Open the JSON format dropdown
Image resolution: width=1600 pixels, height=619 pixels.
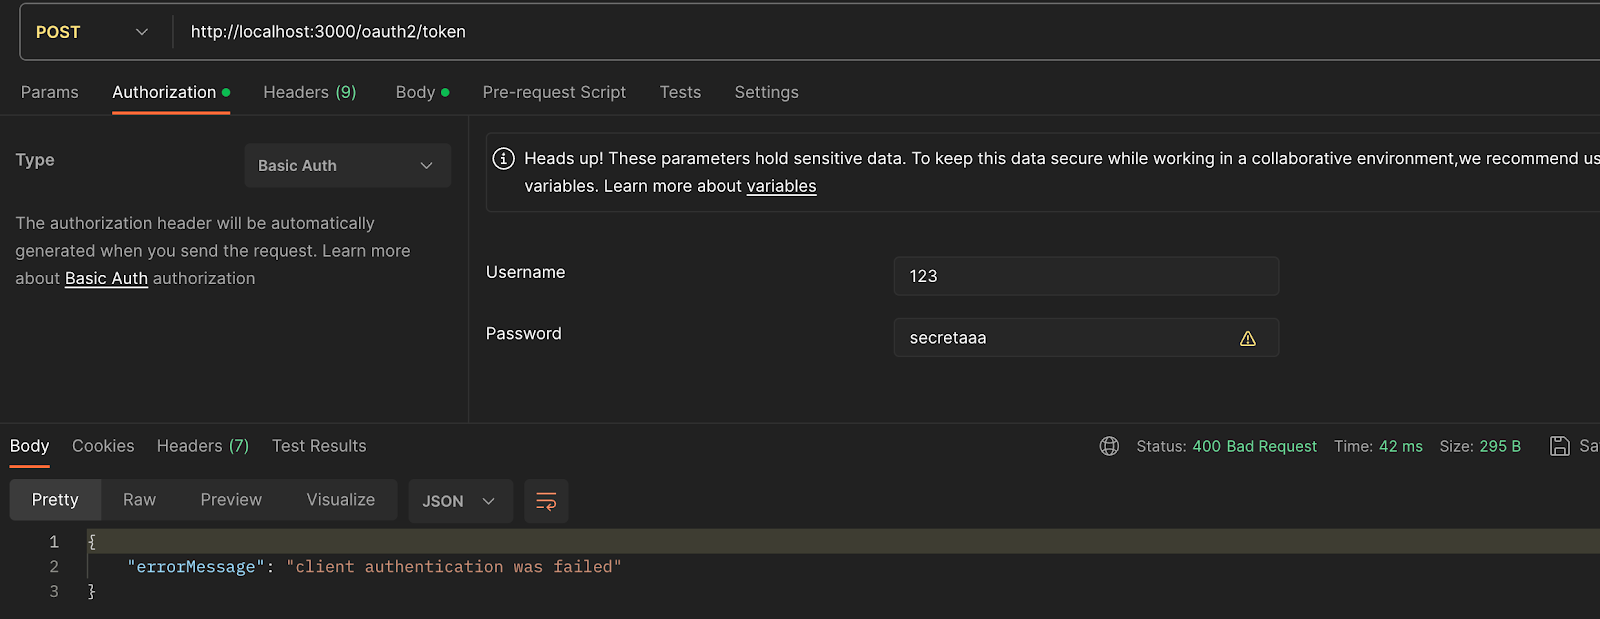click(x=459, y=501)
